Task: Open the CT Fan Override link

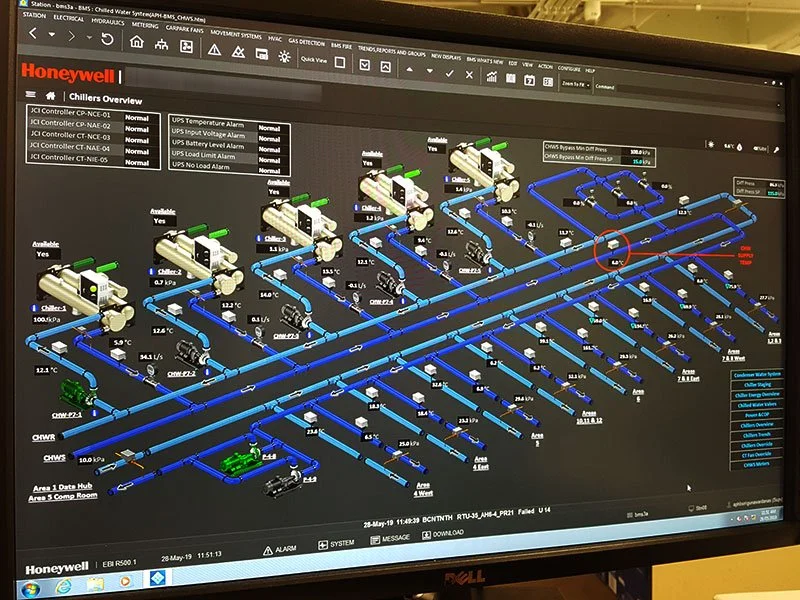Action: [x=756, y=455]
